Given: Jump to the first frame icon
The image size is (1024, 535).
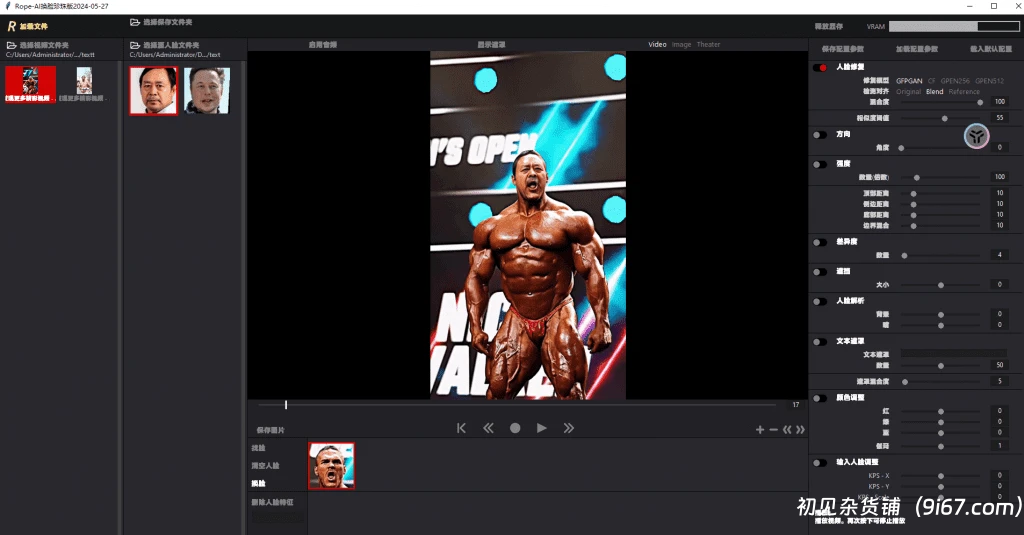Looking at the screenshot, I should point(461,428).
